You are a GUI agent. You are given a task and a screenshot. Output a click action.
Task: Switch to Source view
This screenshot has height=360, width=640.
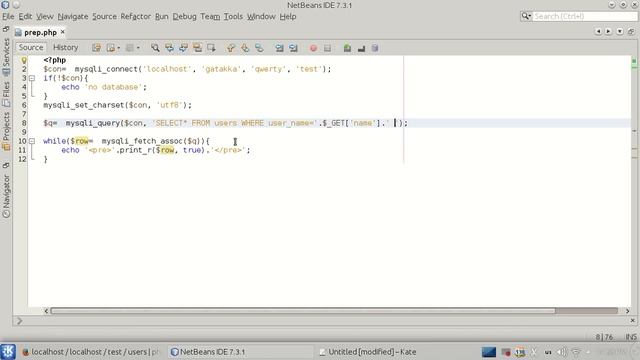pyautogui.click(x=31, y=47)
